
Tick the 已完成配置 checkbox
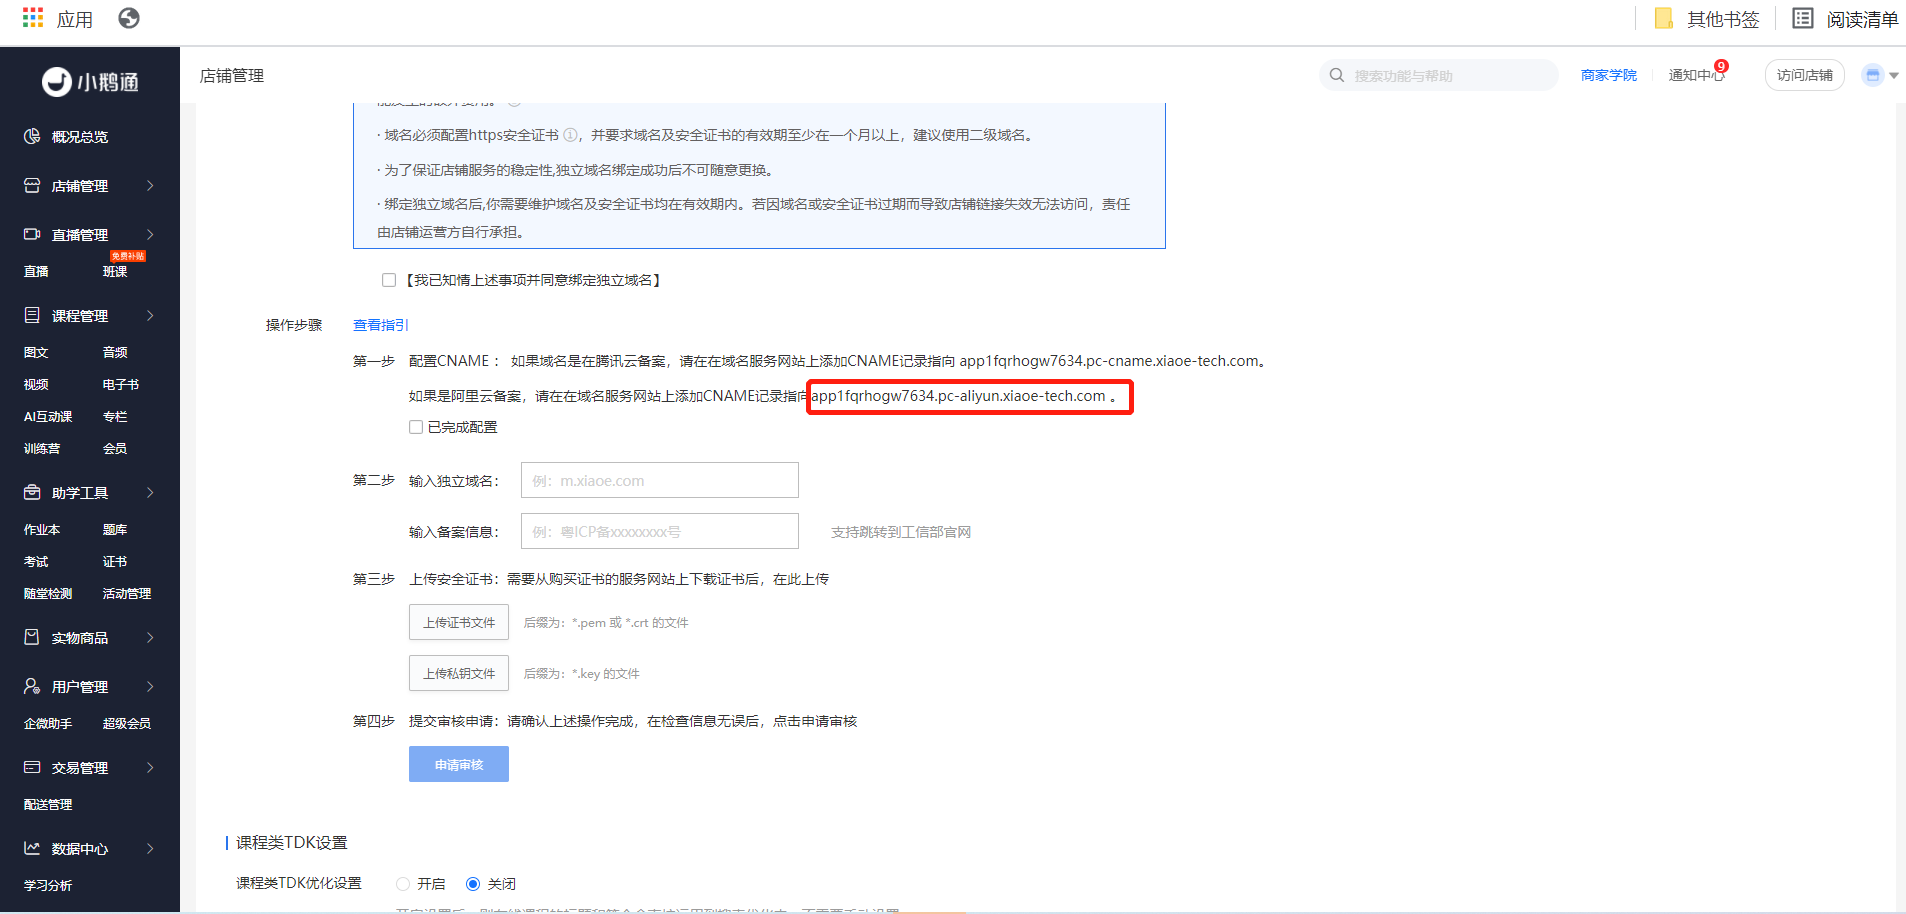(416, 427)
